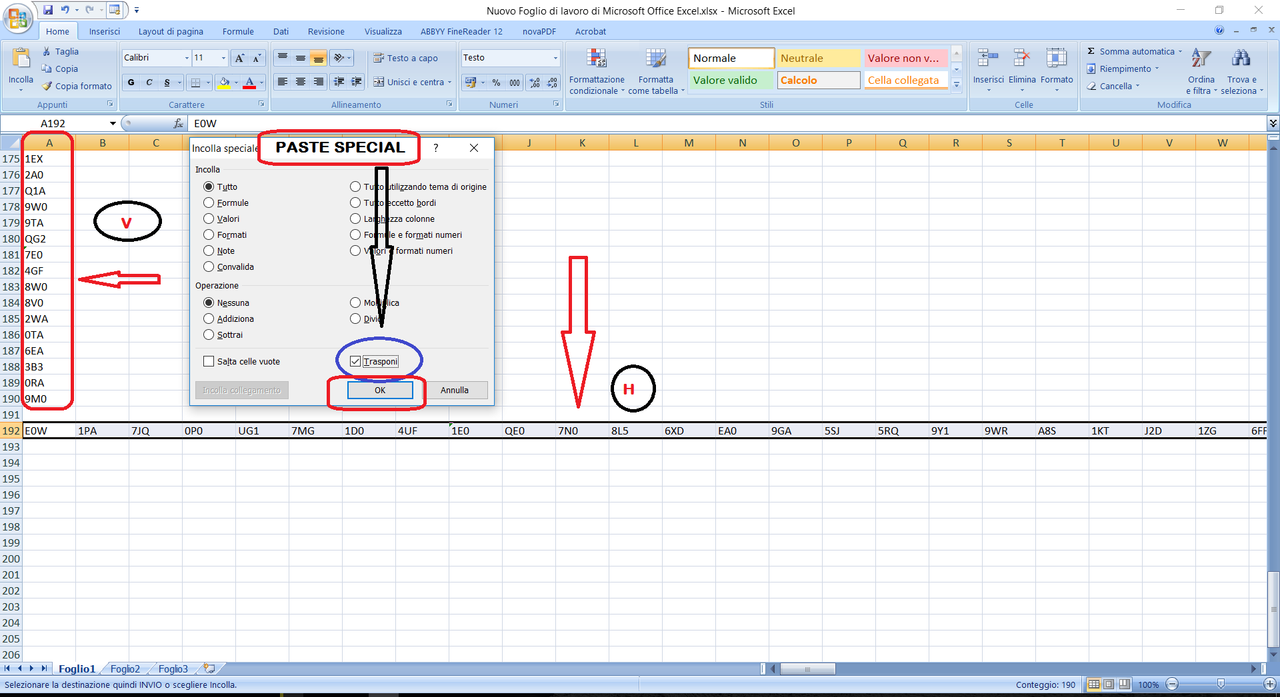Screen dimensions: 1280x697
Task: Expand cell styles gallery arrow
Action: 956,86
